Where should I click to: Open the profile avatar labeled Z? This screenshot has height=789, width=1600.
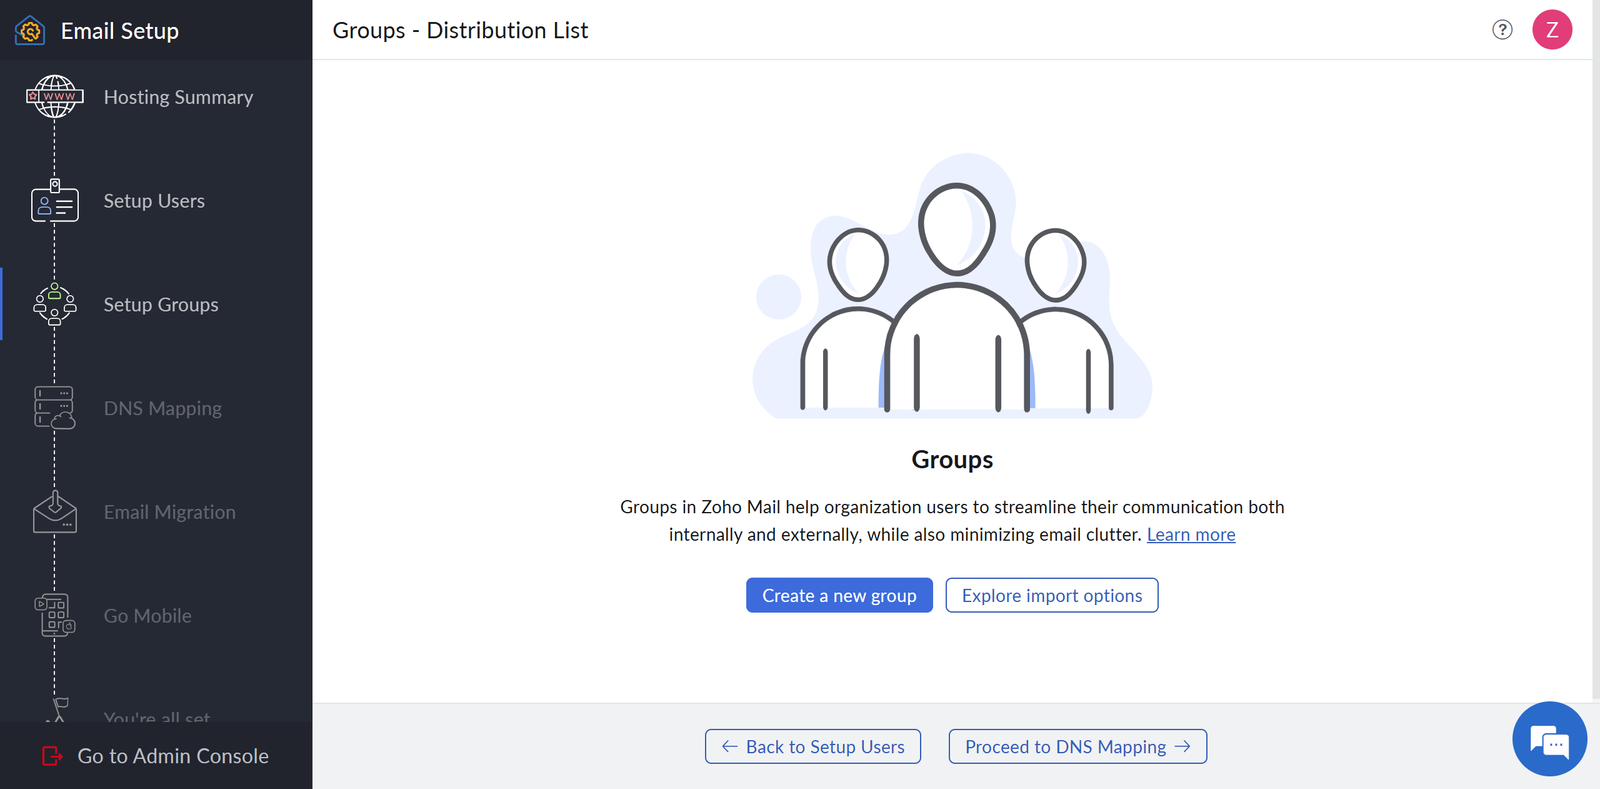[1552, 30]
